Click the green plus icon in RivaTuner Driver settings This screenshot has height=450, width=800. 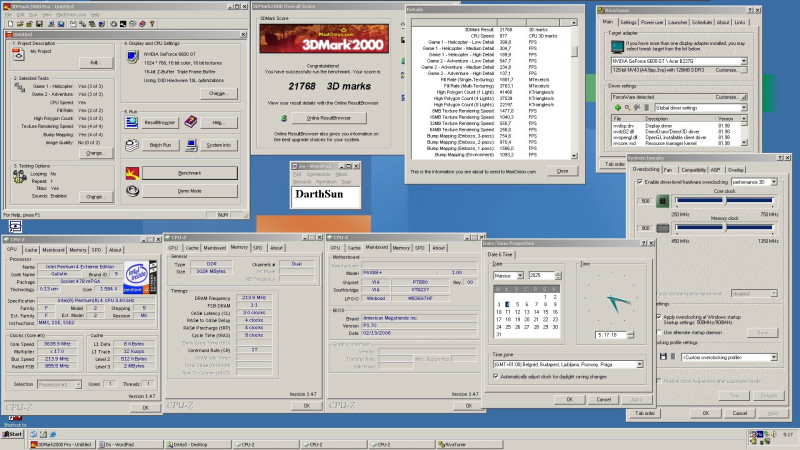(618, 108)
